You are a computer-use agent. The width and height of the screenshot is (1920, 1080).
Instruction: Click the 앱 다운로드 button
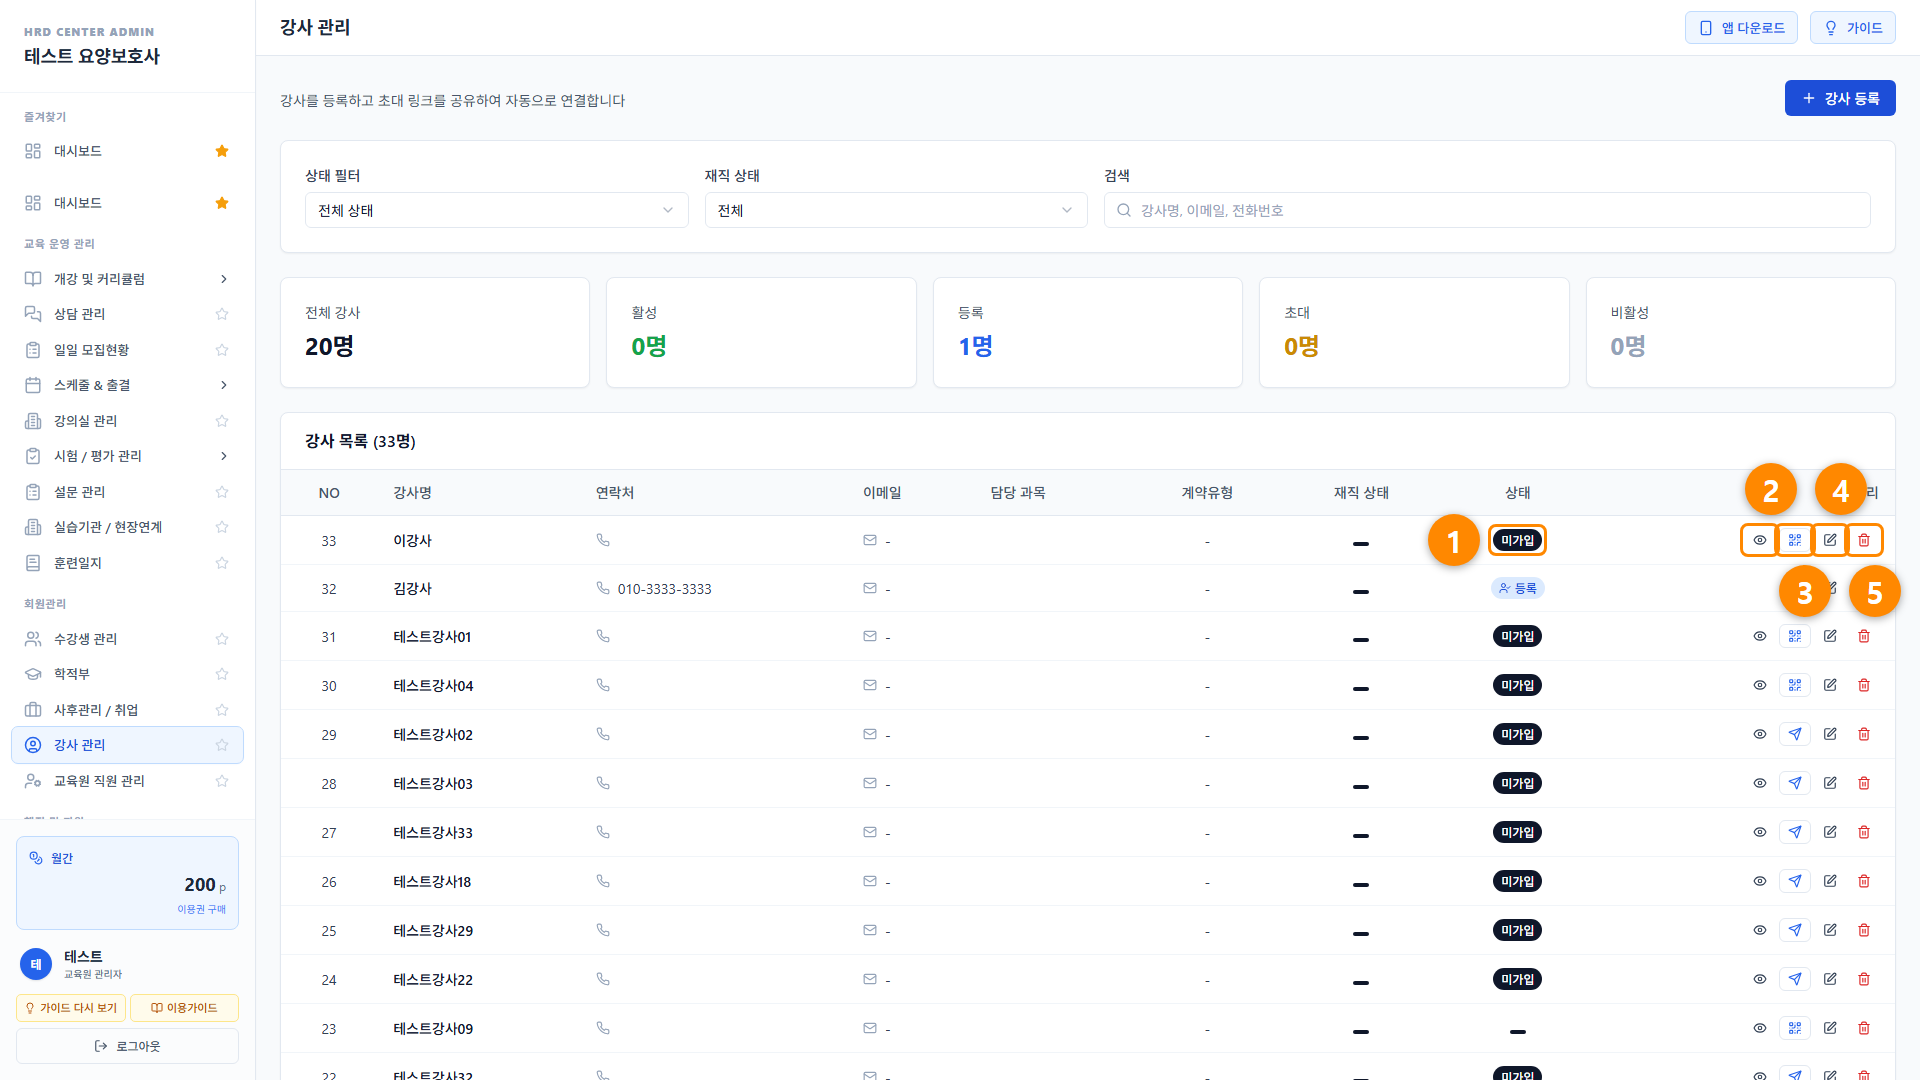[x=1741, y=28]
